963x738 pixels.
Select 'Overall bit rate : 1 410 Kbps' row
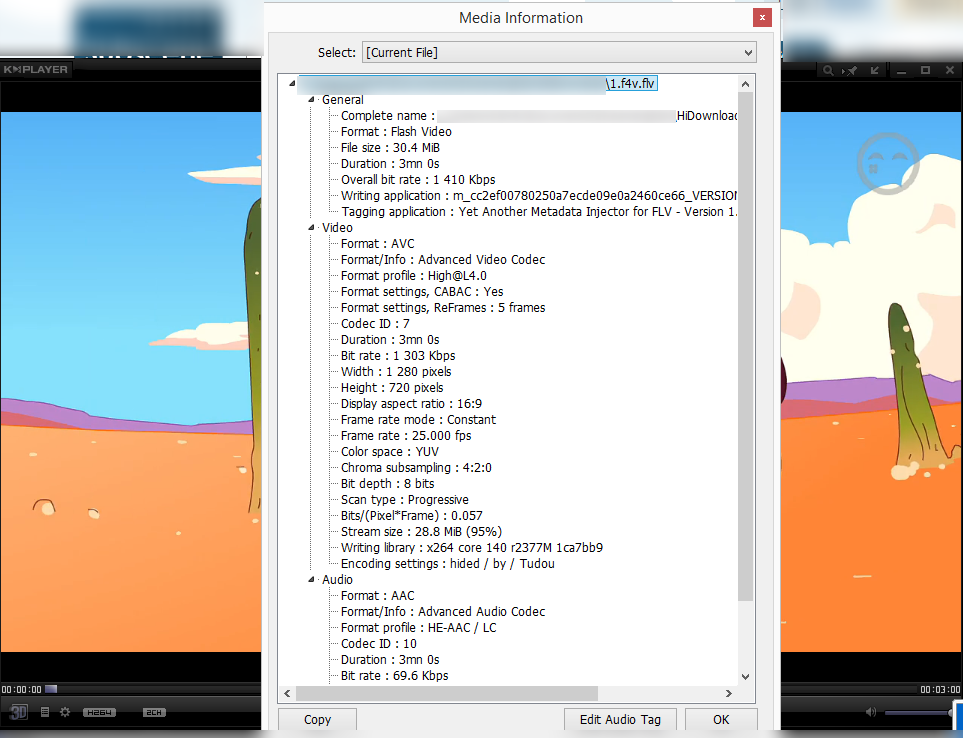[x=418, y=179]
